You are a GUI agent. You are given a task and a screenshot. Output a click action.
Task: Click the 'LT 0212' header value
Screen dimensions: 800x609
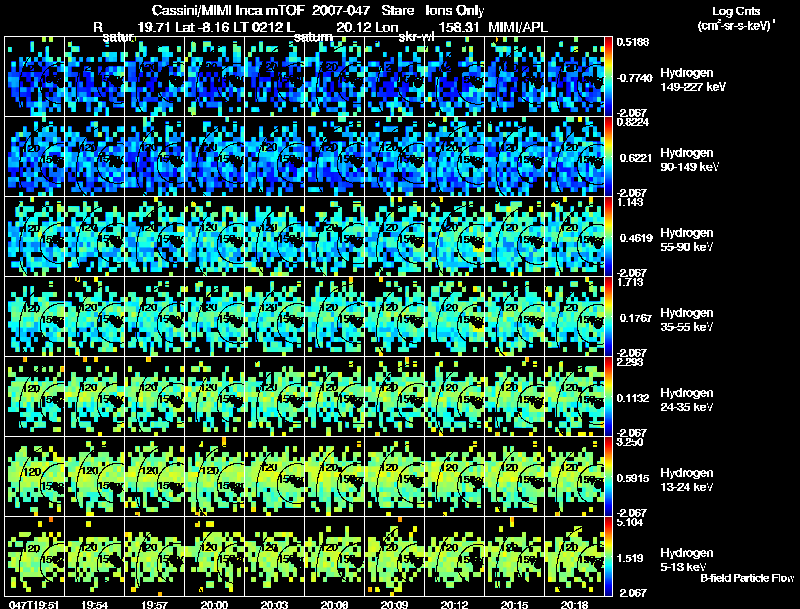pyautogui.click(x=257, y=27)
